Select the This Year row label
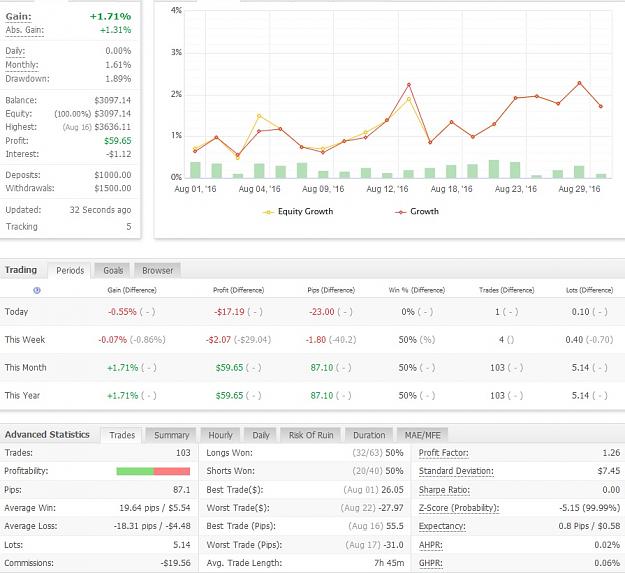The height and width of the screenshot is (573, 625). (22, 396)
